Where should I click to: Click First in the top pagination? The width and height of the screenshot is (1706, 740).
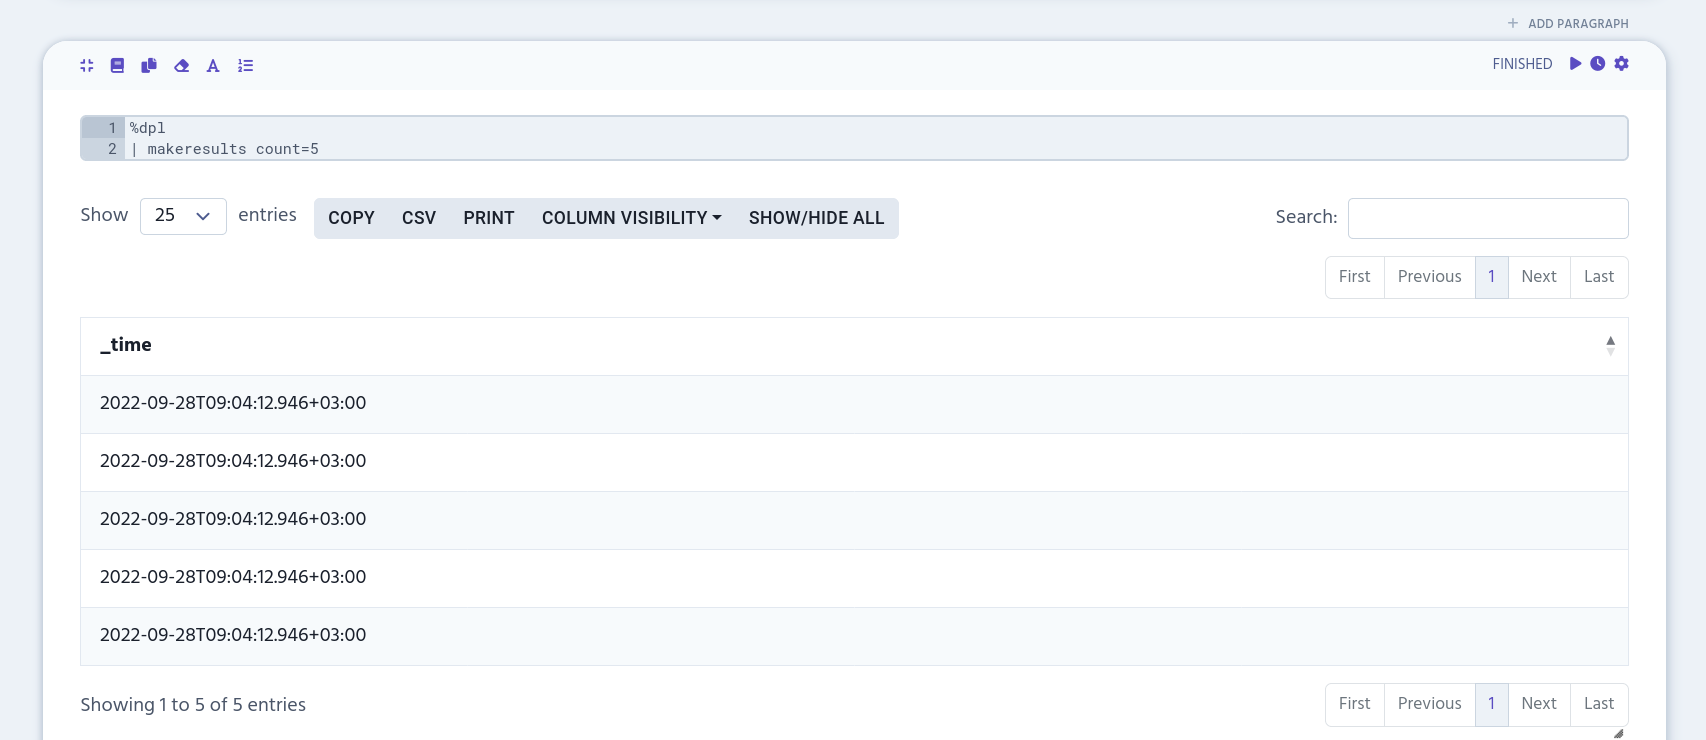(x=1355, y=277)
